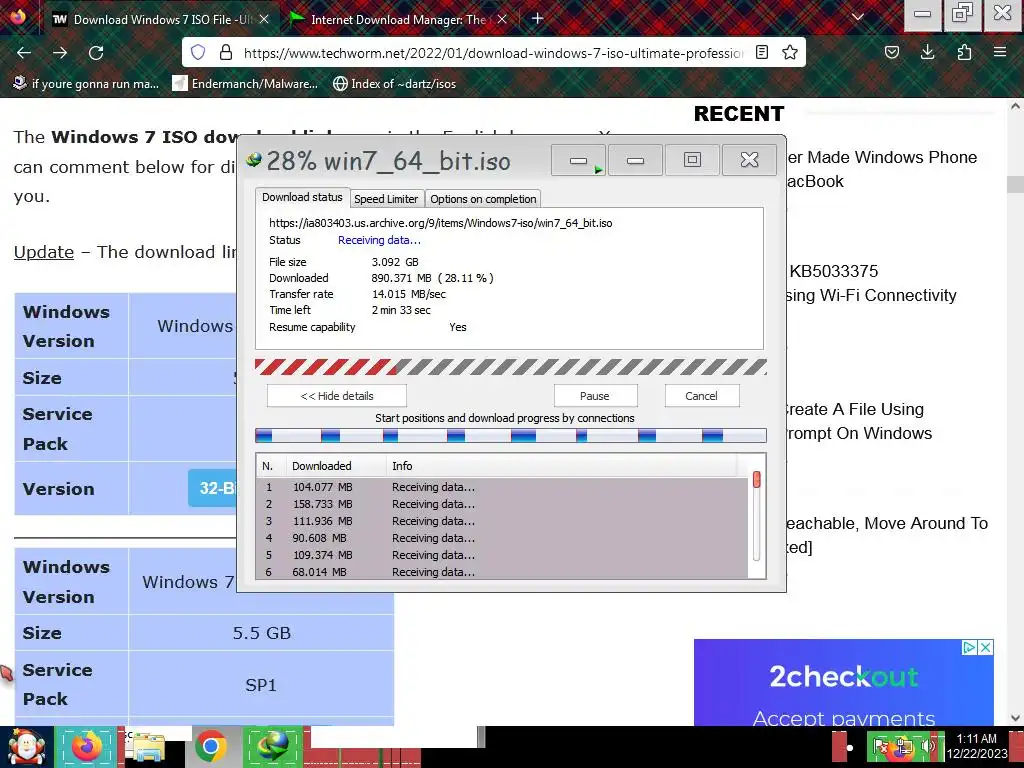Open Firefox from the taskbar
Image resolution: width=1024 pixels, height=768 pixels.
[x=86, y=747]
